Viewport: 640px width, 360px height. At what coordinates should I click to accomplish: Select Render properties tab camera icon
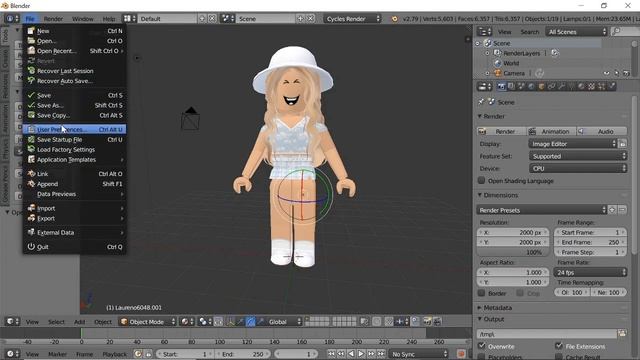pos(501,86)
